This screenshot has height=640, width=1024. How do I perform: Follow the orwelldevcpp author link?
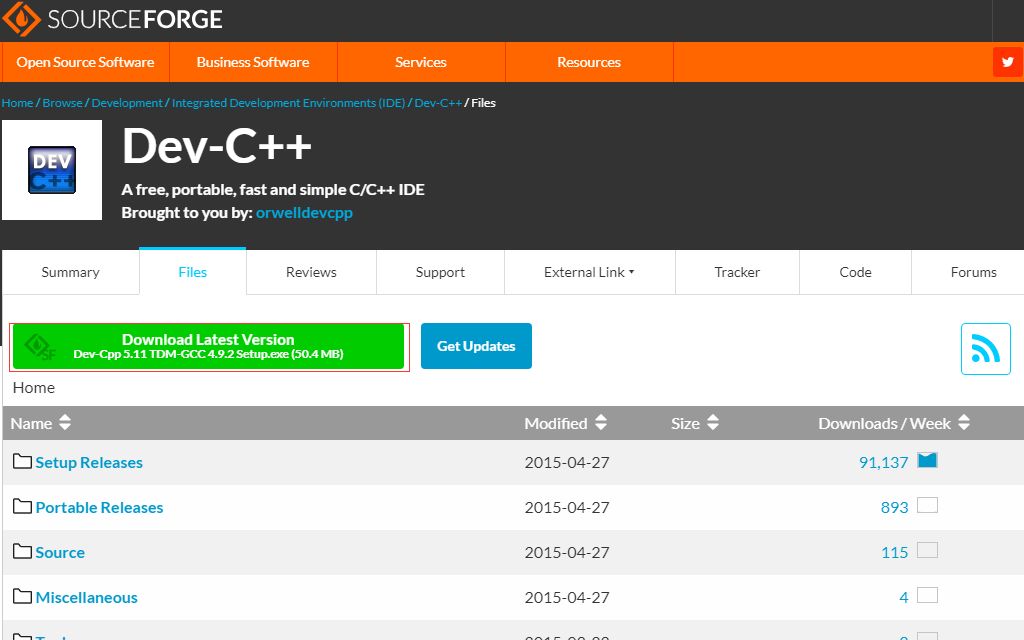[x=304, y=213]
